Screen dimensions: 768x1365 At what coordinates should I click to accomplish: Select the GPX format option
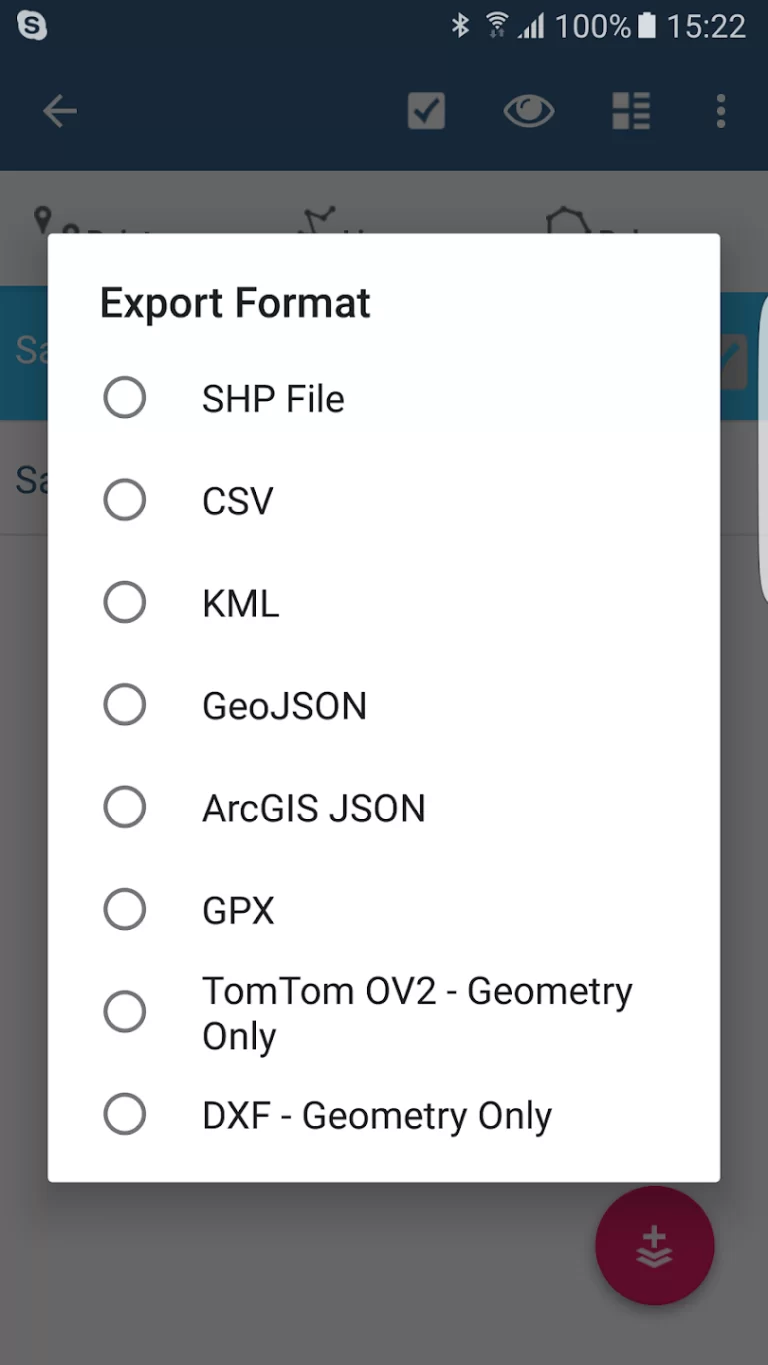click(125, 910)
